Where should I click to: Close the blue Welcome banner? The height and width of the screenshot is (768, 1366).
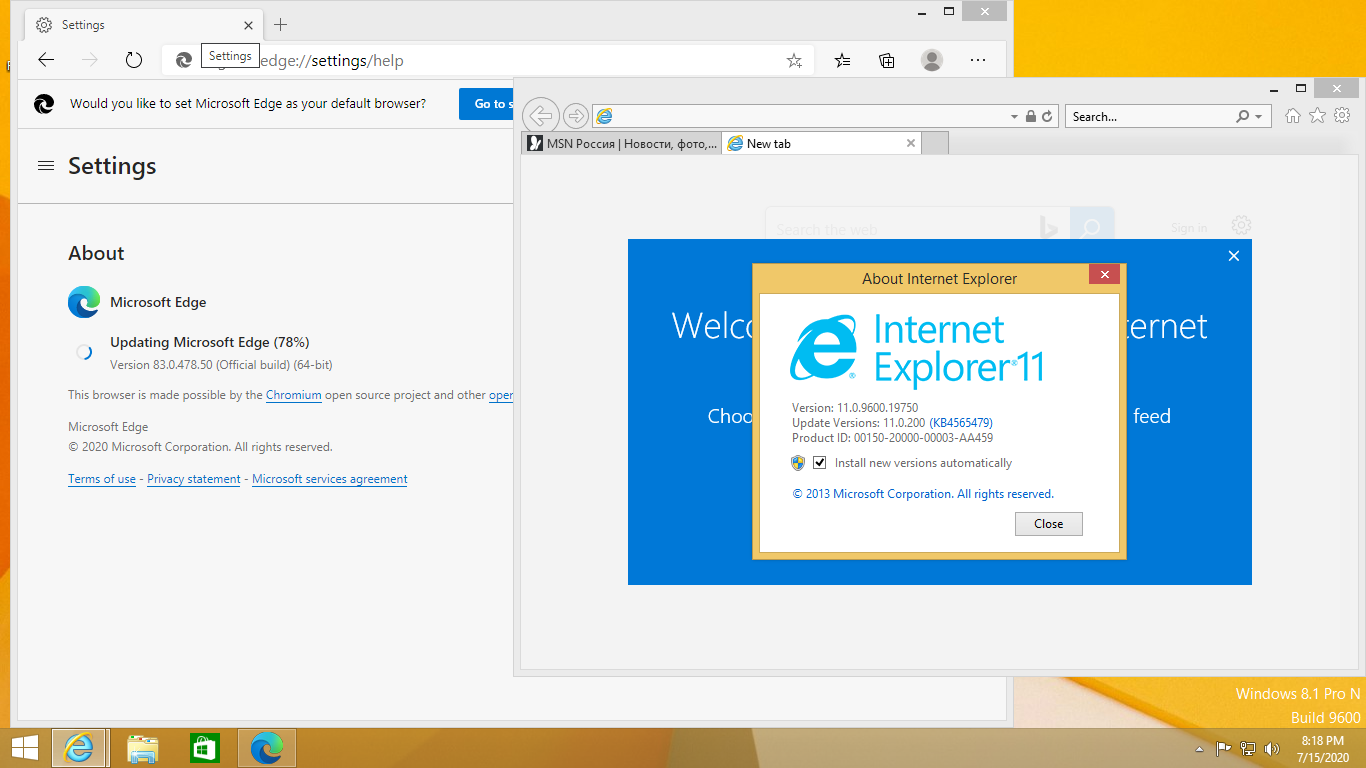click(1234, 256)
